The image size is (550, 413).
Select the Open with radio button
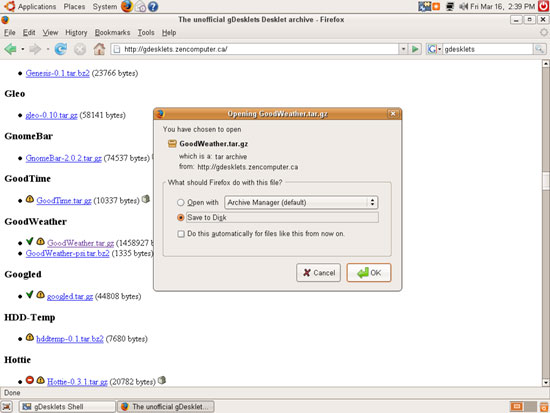[x=181, y=202]
